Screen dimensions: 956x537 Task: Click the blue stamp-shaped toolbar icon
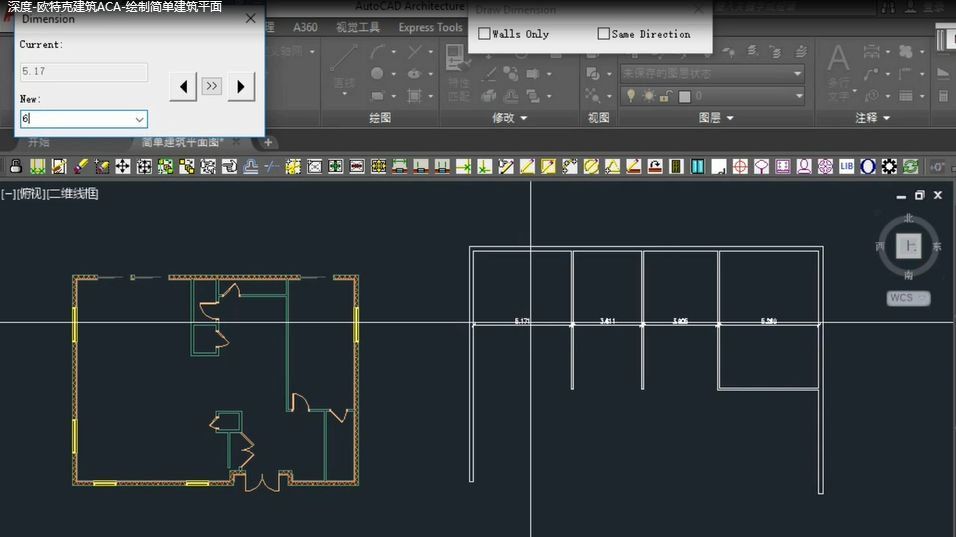251,166
